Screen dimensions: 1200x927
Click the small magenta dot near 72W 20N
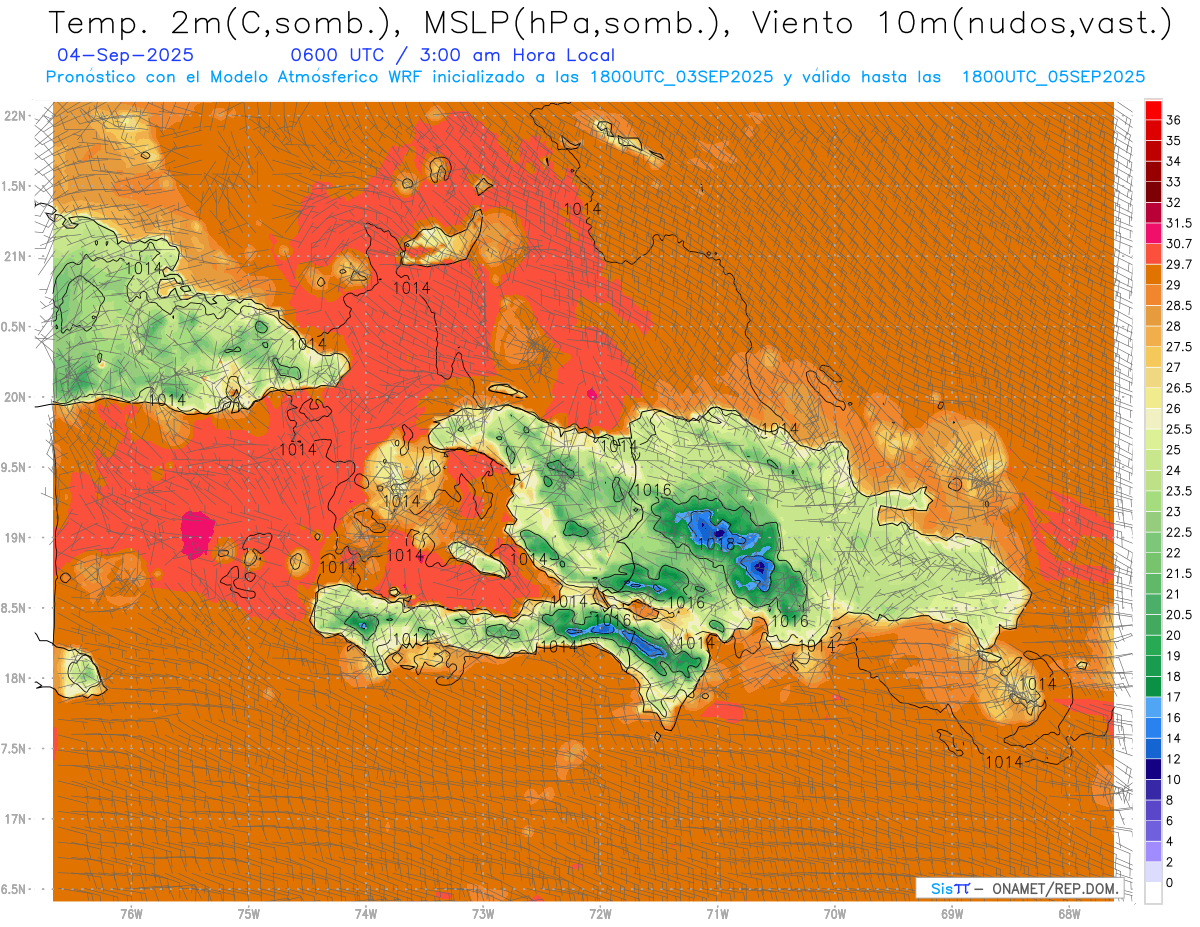pyautogui.click(x=593, y=394)
